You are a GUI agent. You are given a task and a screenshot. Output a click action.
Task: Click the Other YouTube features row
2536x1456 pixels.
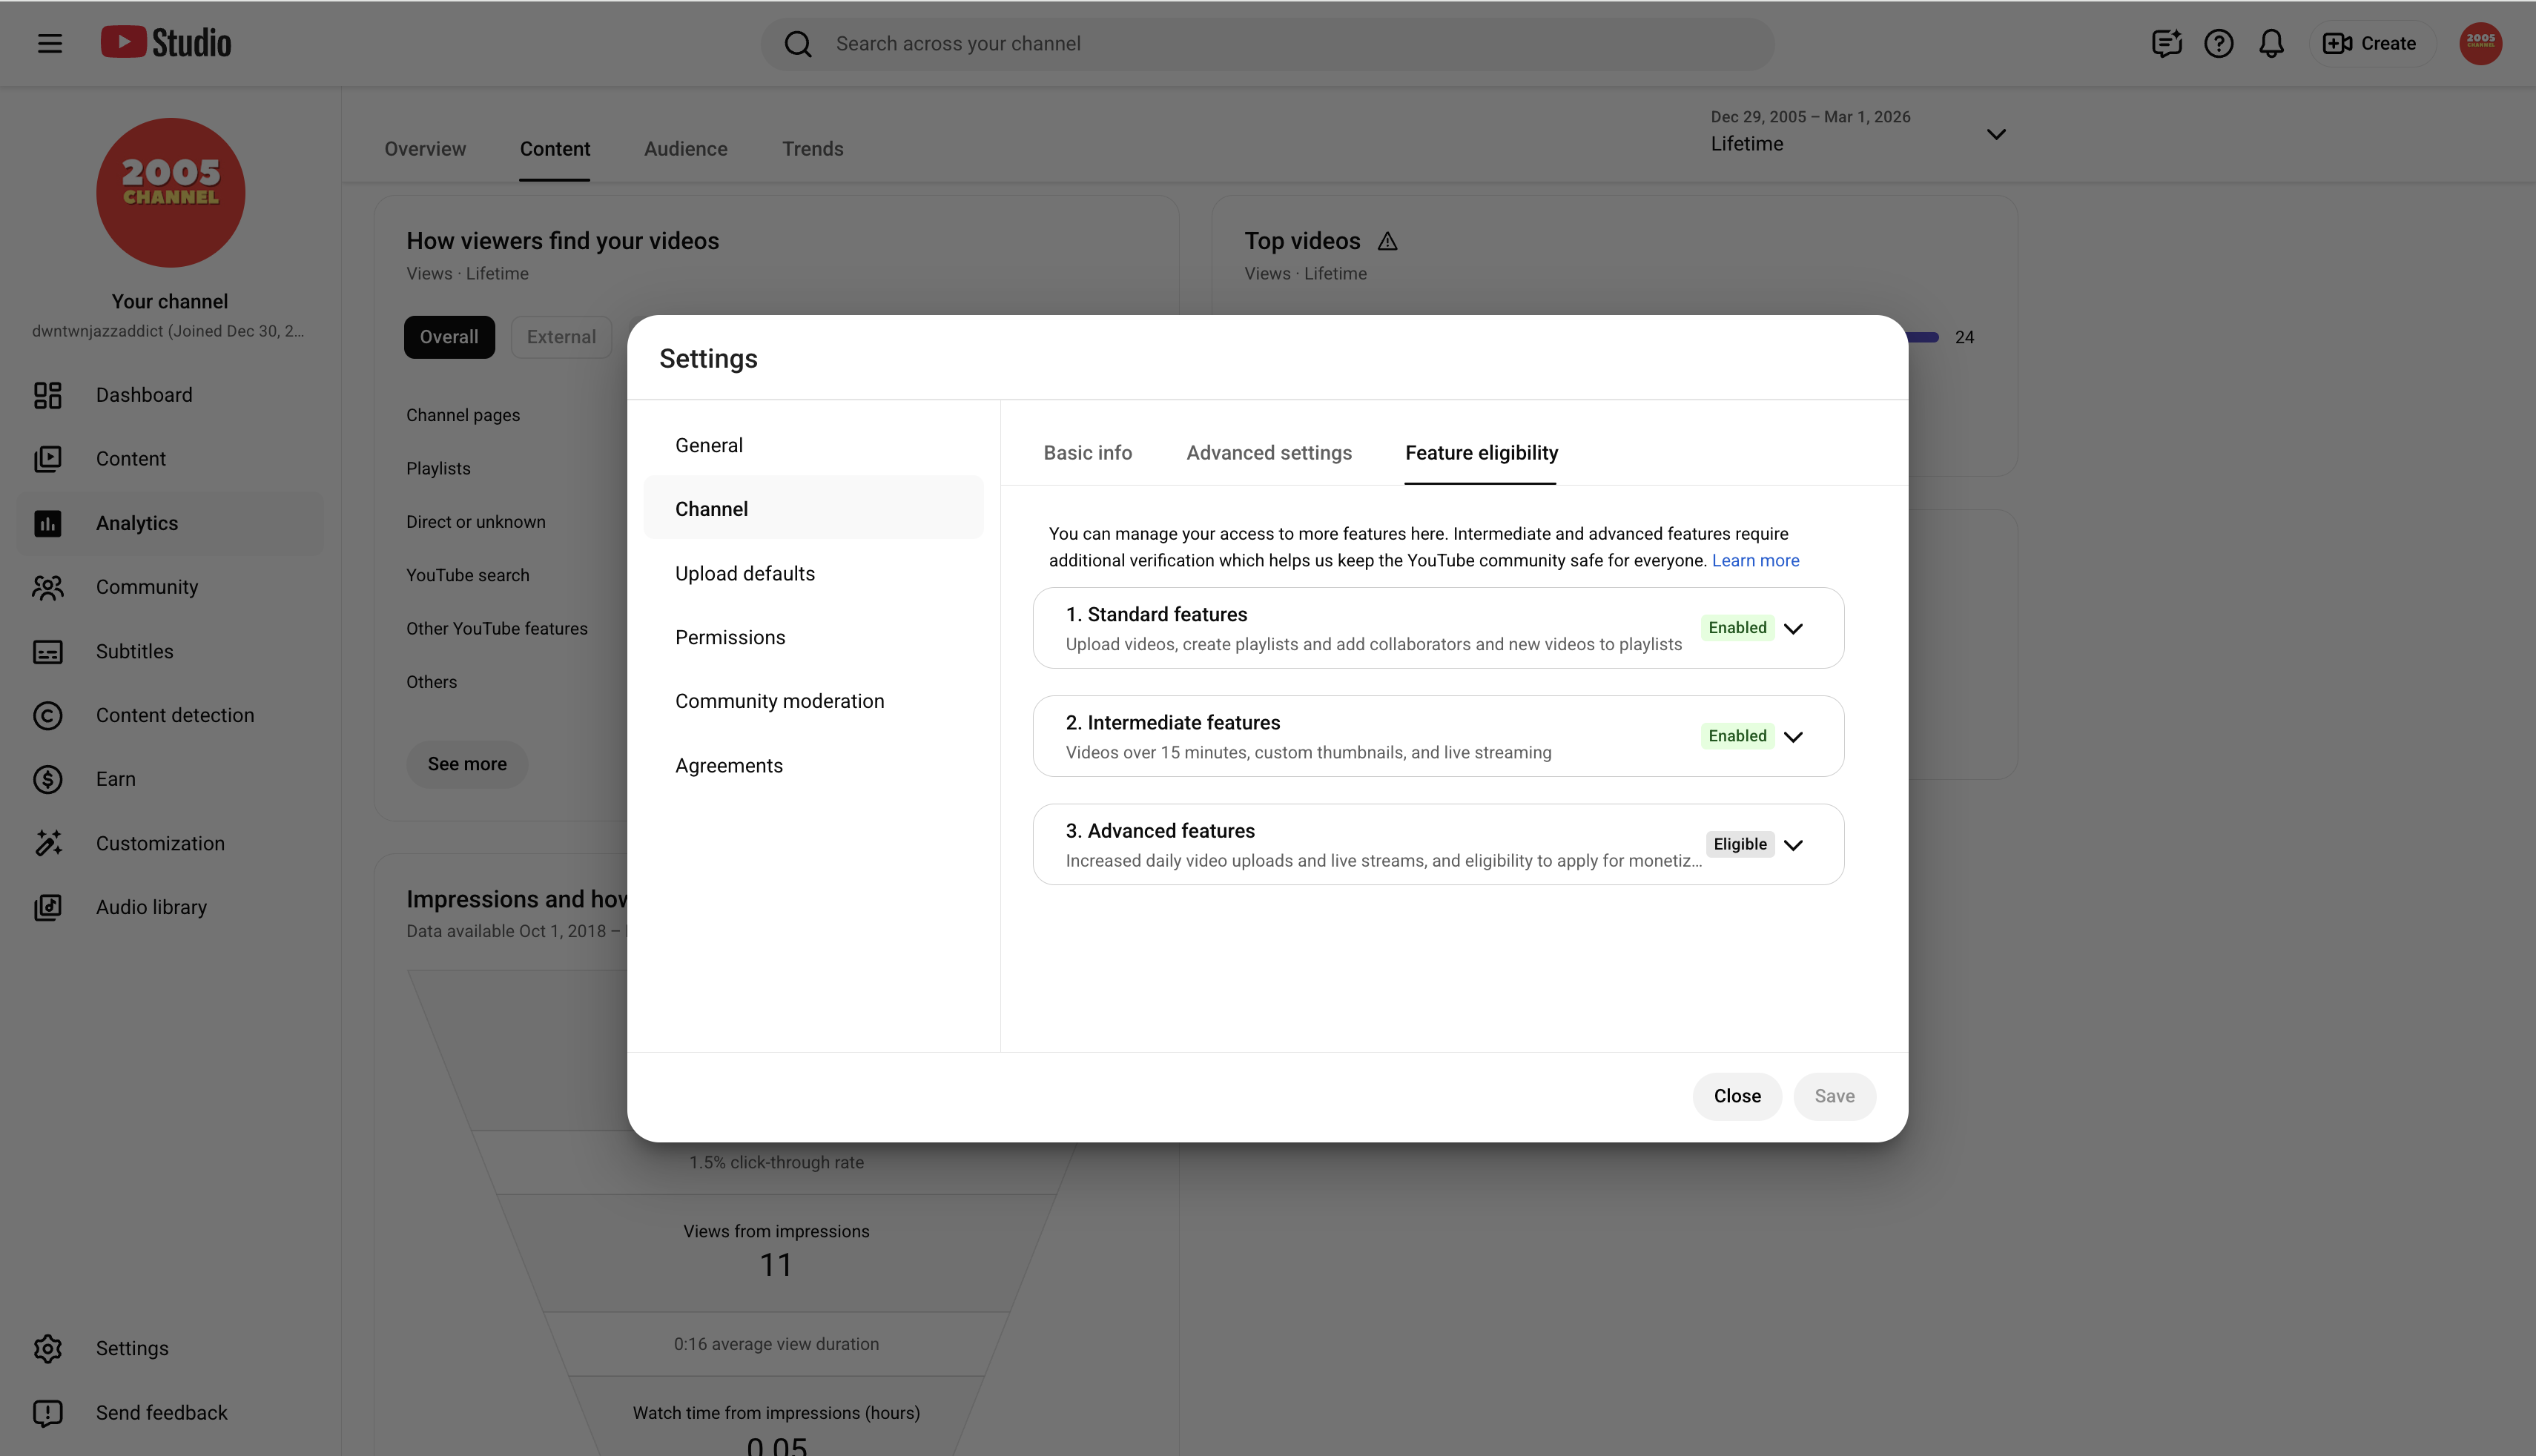(497, 629)
